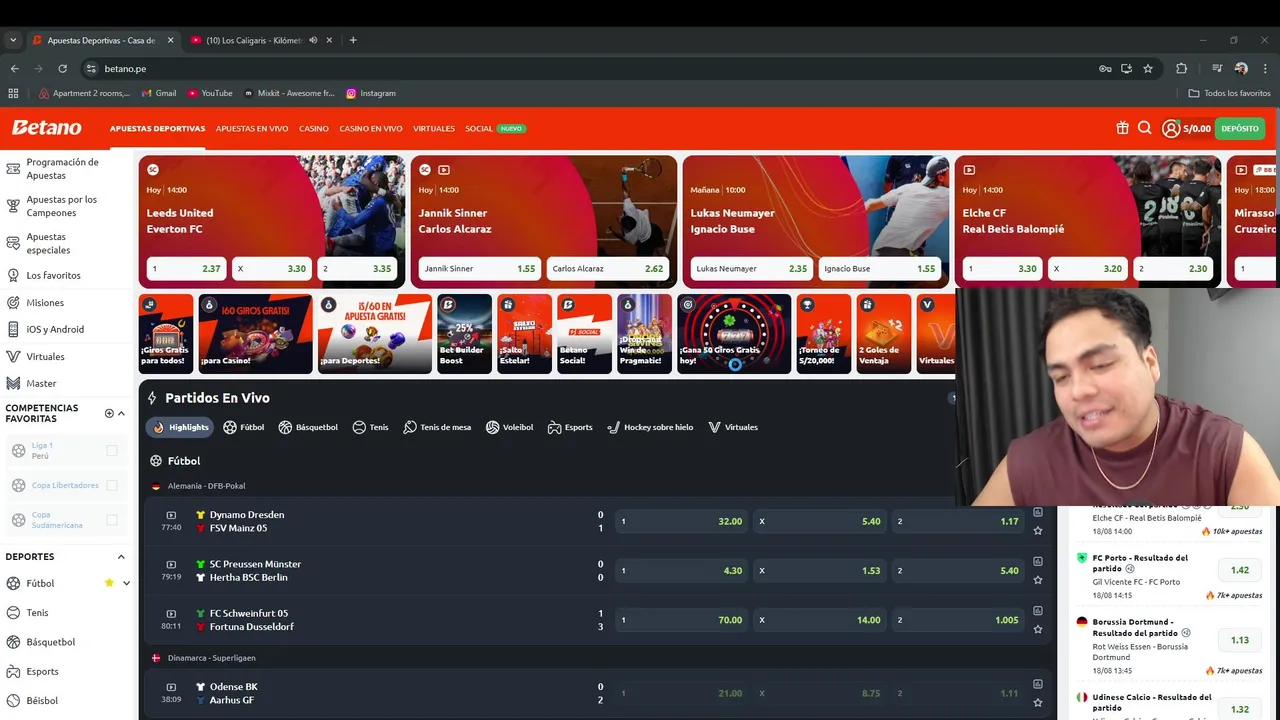Favorite the FC Schweinfurt 05 match star
Image resolution: width=1280 pixels, height=720 pixels.
(1038, 629)
